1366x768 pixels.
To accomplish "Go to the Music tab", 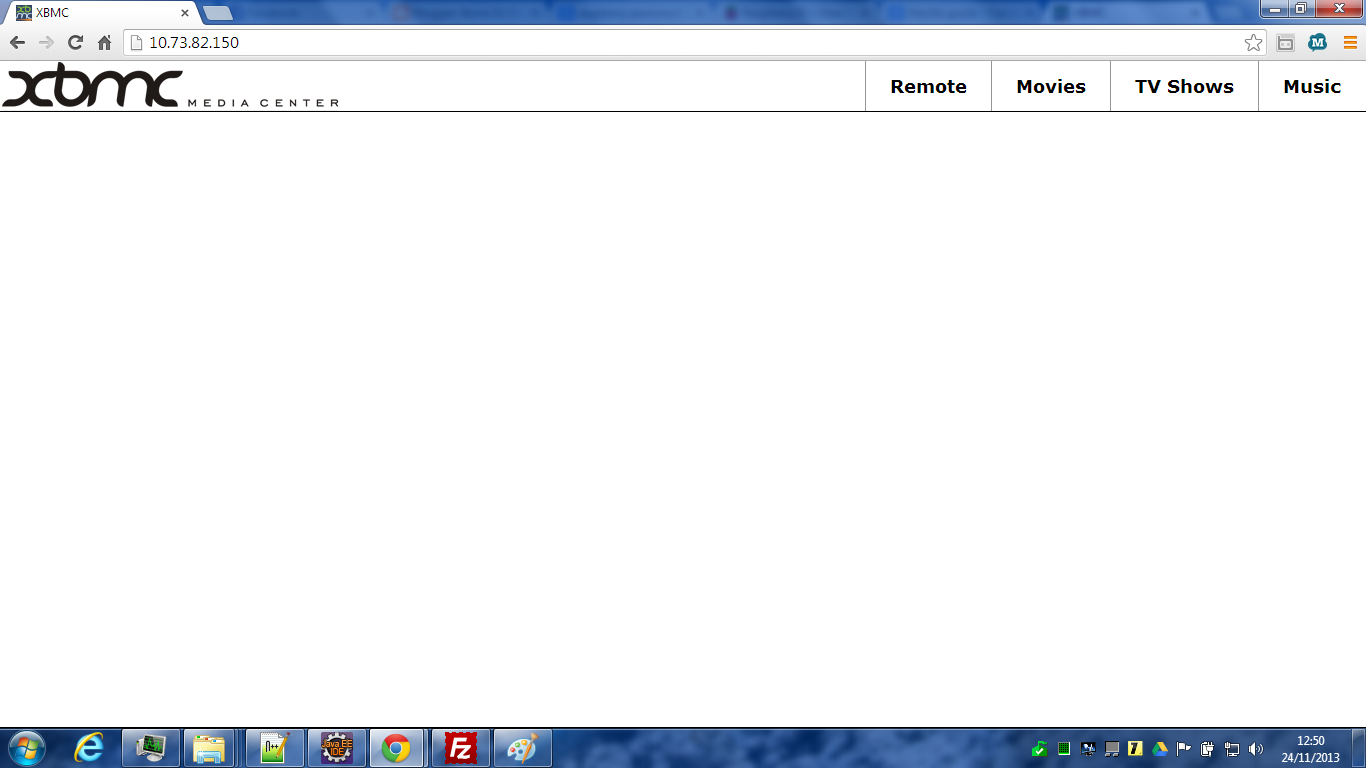I will pos(1312,86).
